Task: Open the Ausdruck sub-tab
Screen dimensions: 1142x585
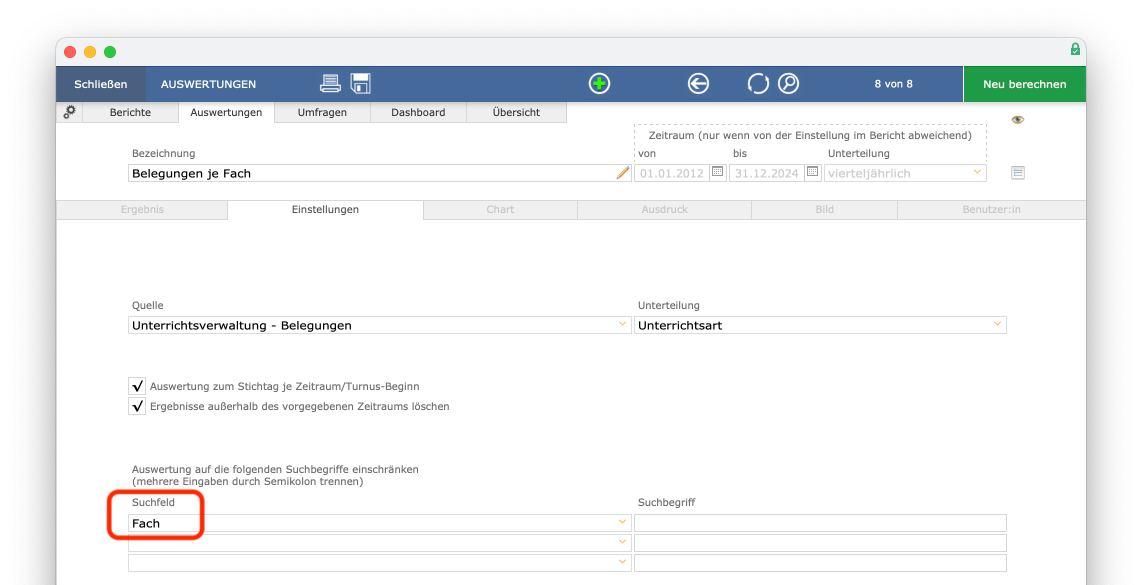Action: [x=665, y=209]
